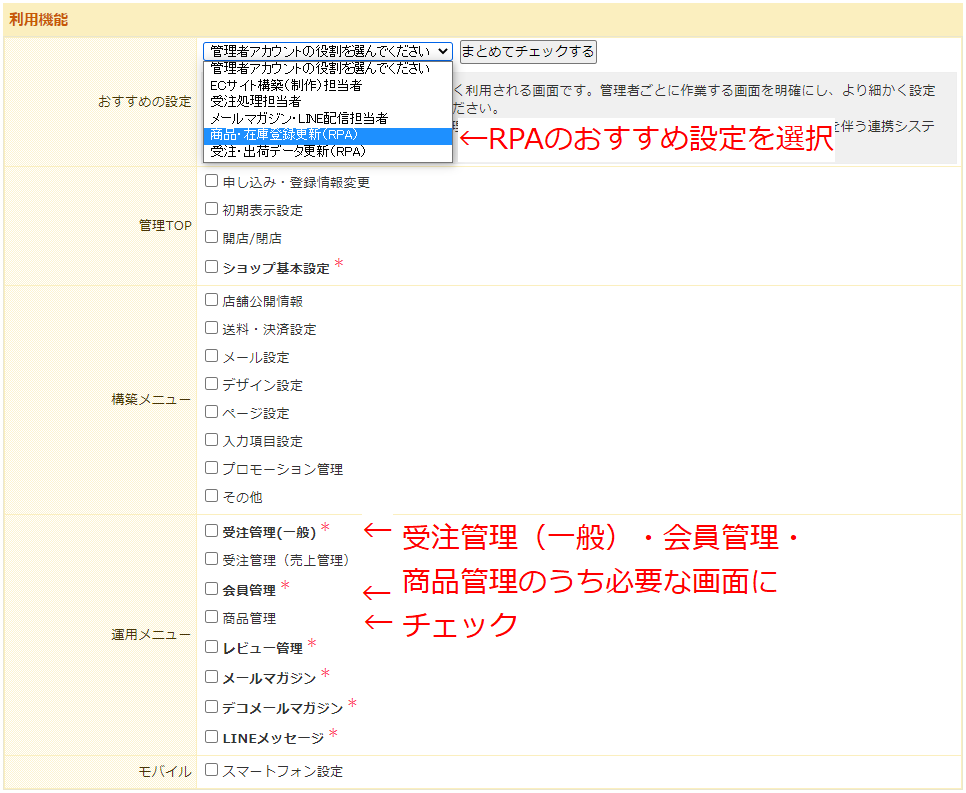Check the 申し込み・登録情報変更 checkbox

point(211,182)
